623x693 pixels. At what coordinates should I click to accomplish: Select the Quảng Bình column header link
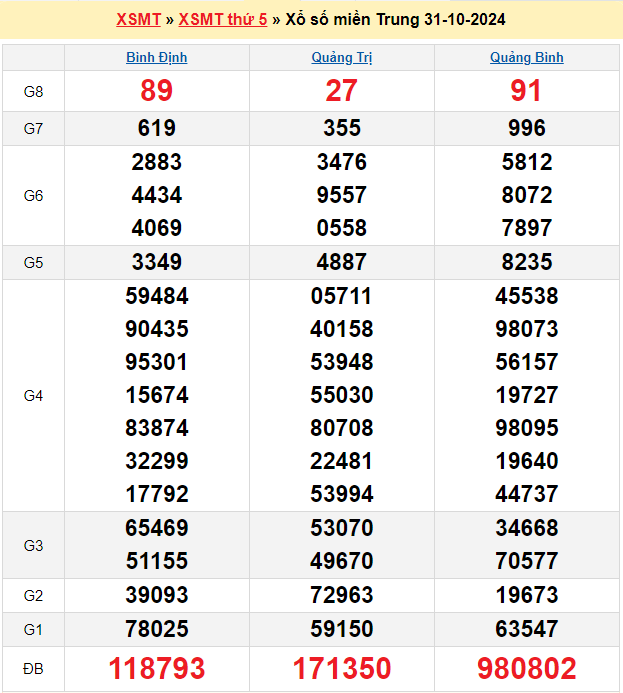pos(526,57)
